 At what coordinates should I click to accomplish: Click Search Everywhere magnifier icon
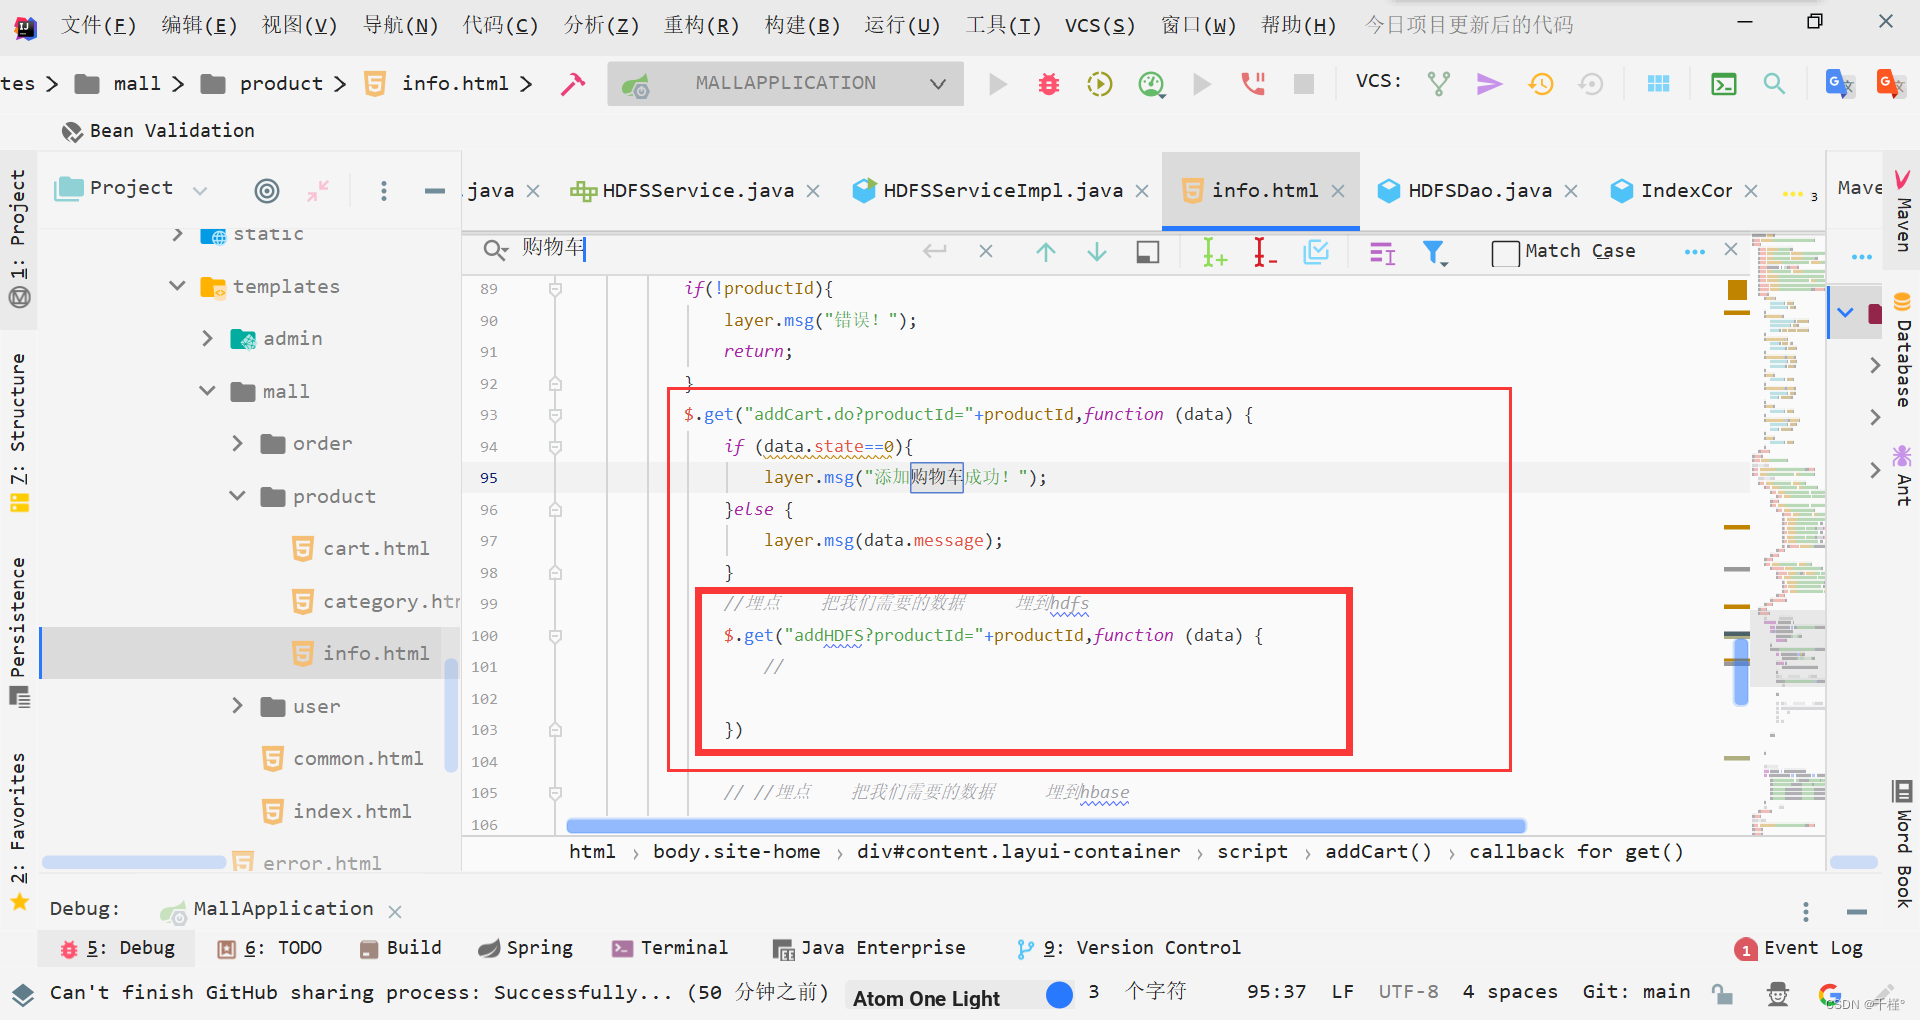click(1774, 84)
